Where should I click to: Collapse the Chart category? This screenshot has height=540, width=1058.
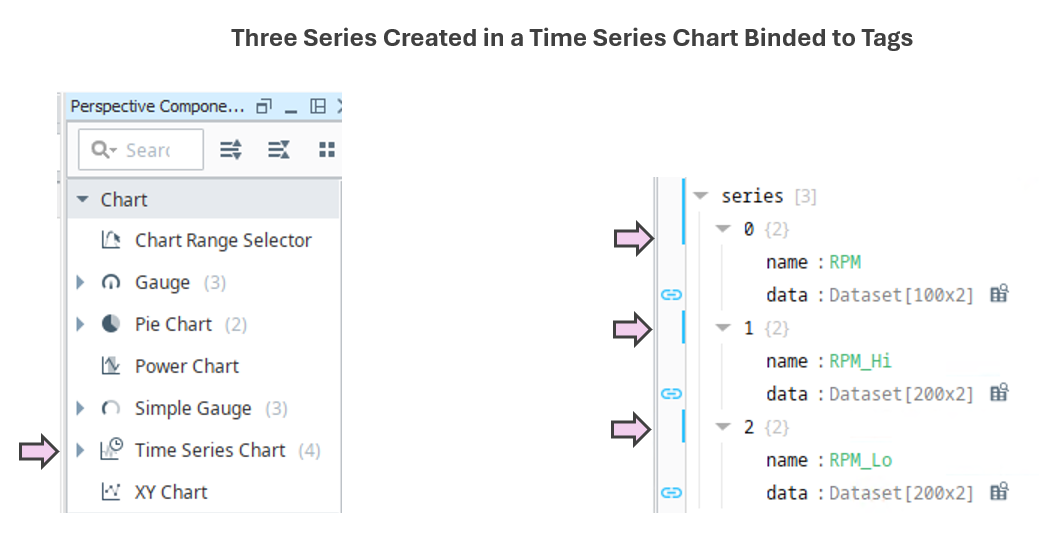pos(83,200)
